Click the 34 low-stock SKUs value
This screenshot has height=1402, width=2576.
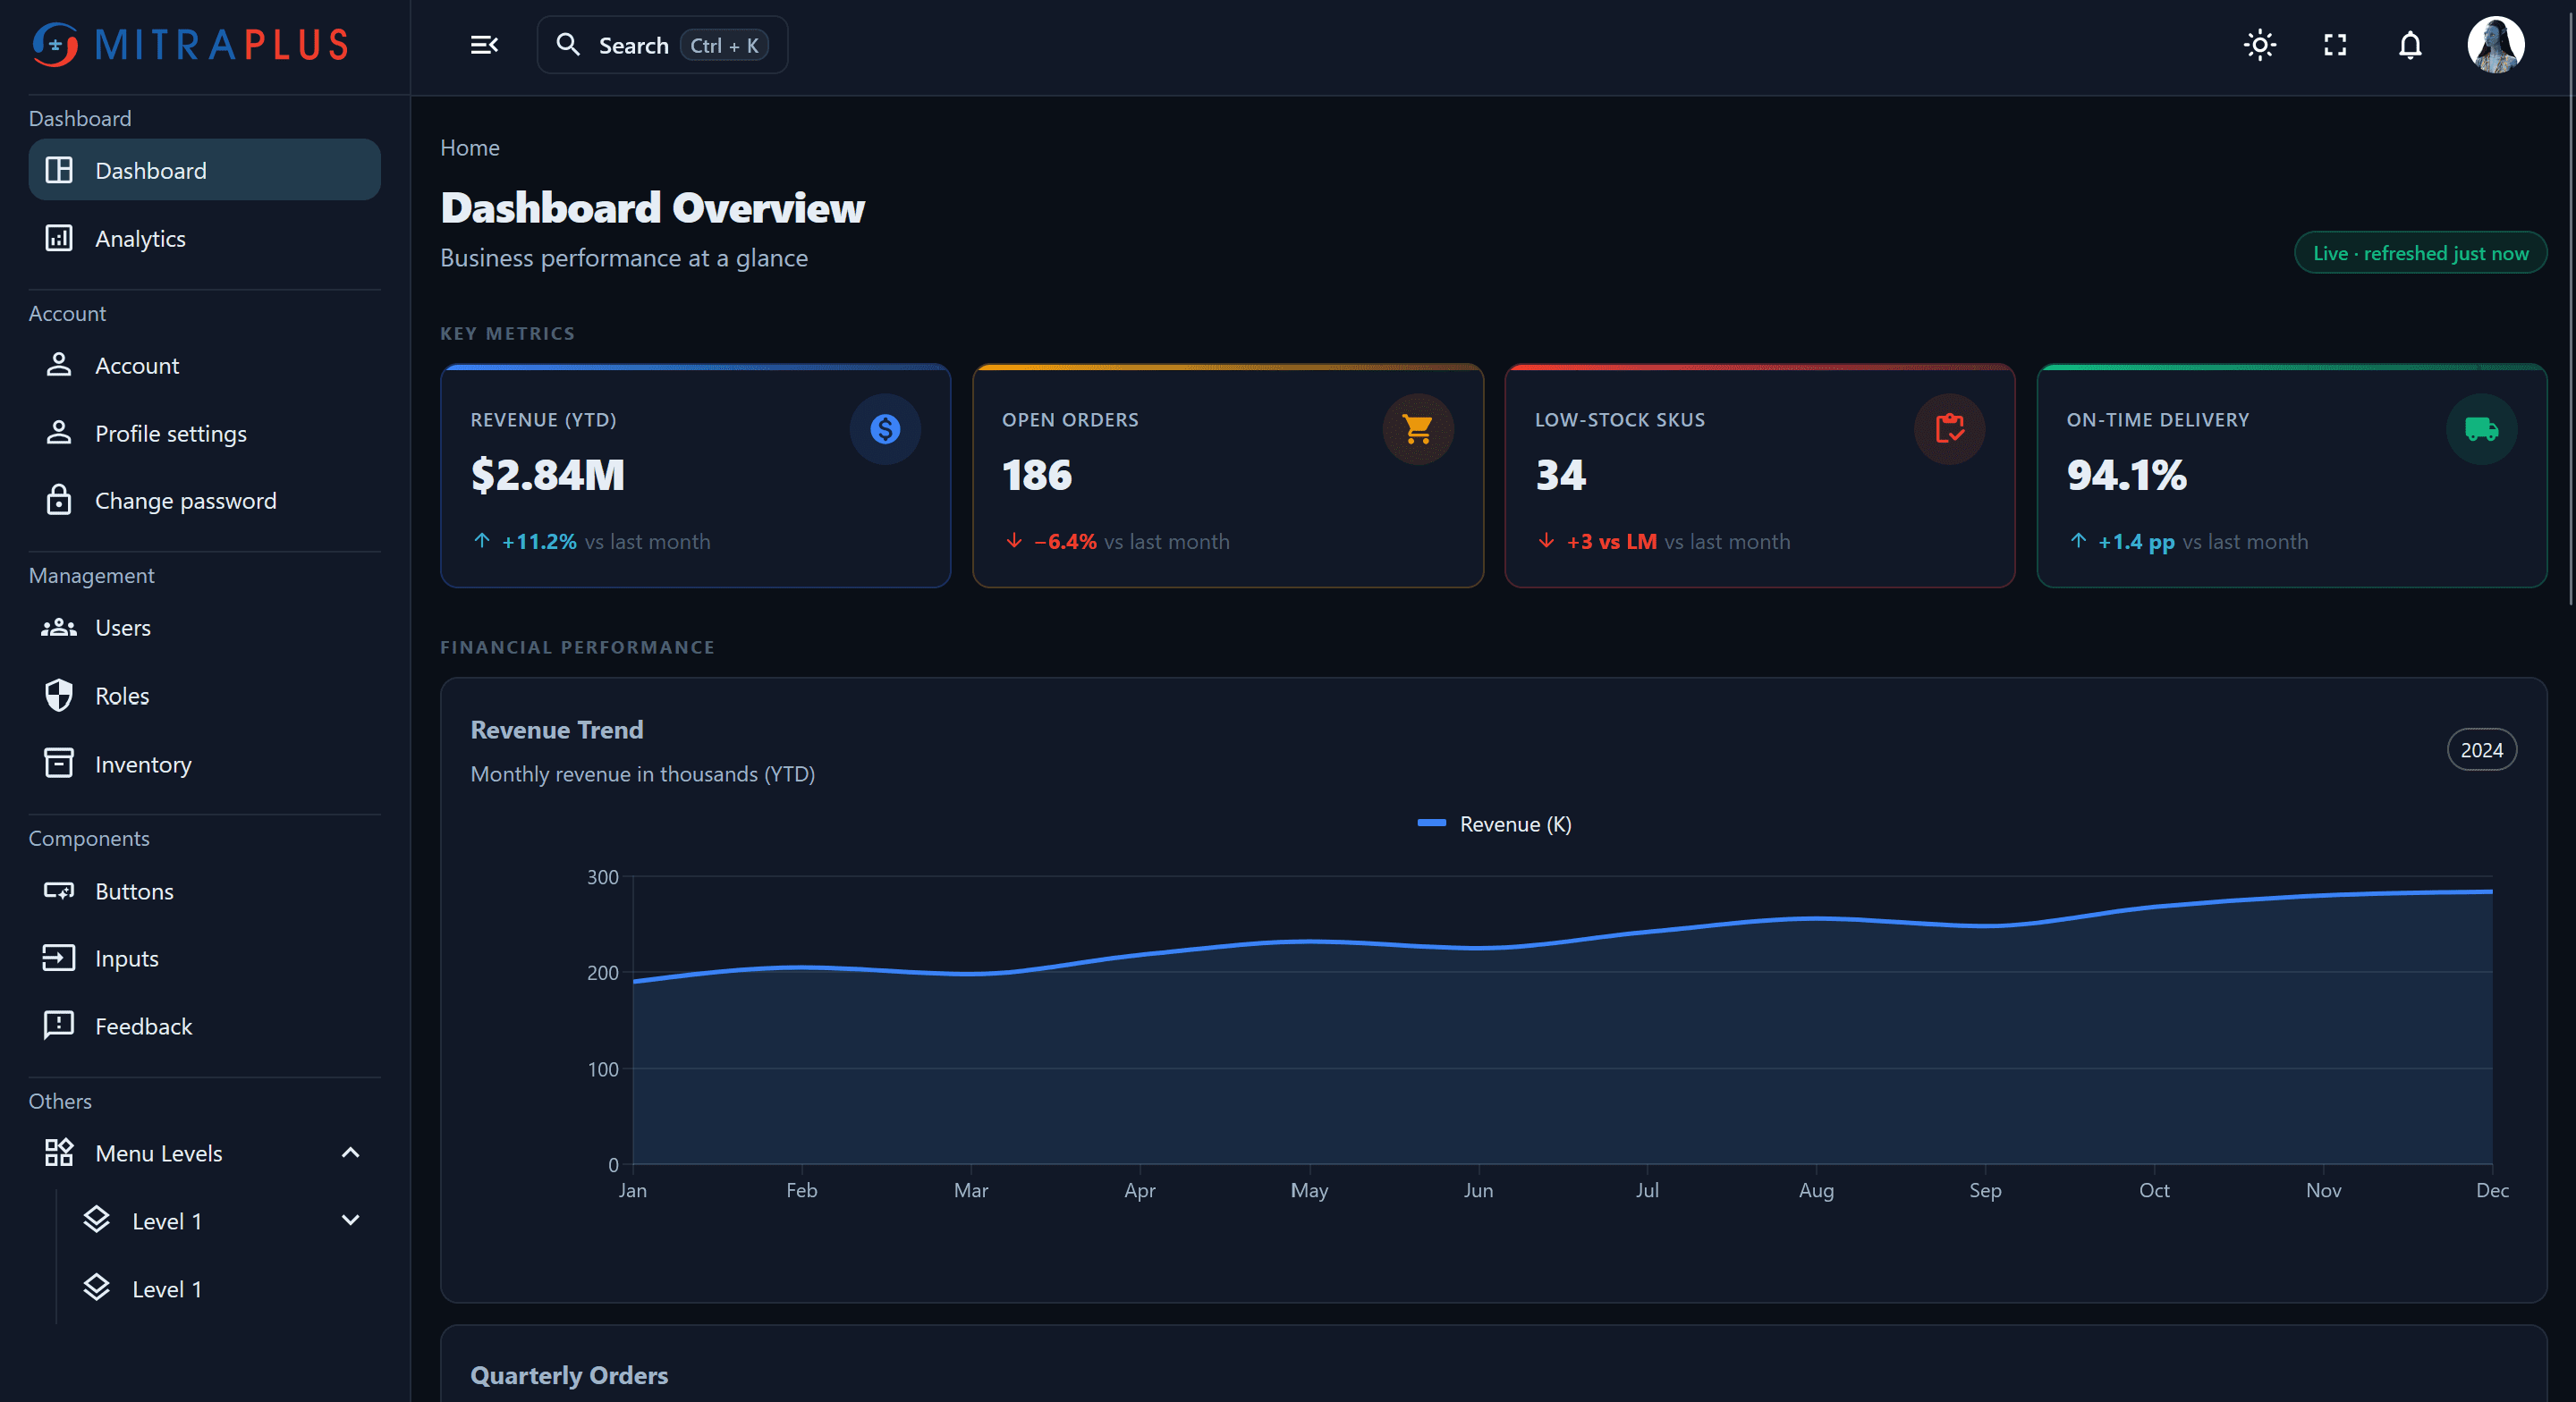[x=1560, y=475]
